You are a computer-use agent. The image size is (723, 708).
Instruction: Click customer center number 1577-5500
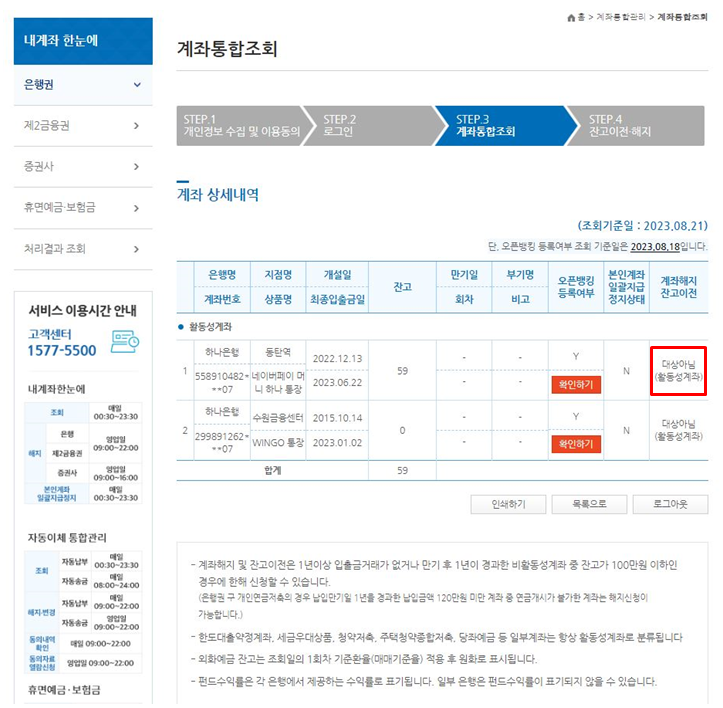pos(62,351)
